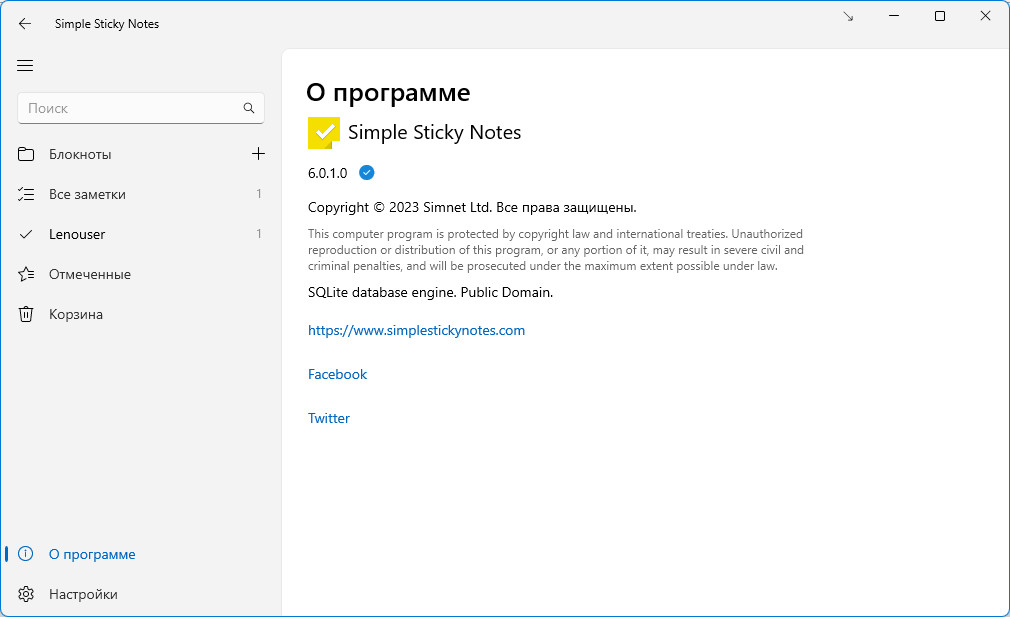This screenshot has width=1010, height=617.
Task: Focus the Поиск search field
Action: coord(130,108)
